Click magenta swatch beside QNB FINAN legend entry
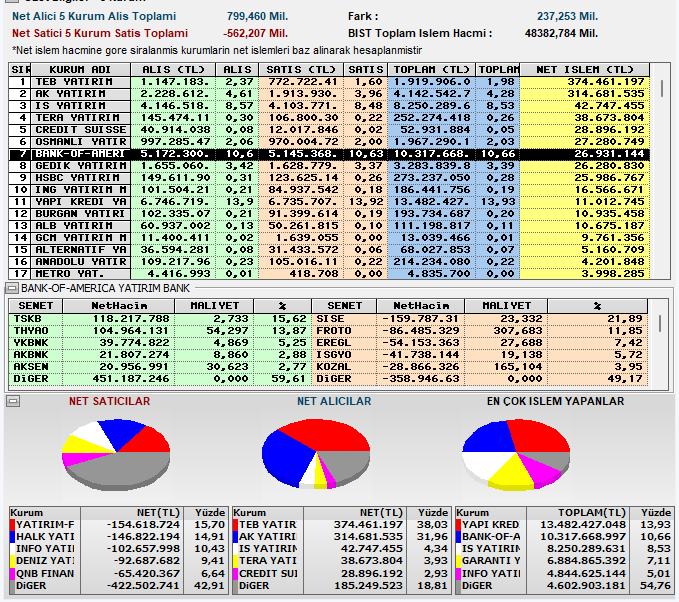This screenshot has height=602, width=679. click(x=12, y=574)
